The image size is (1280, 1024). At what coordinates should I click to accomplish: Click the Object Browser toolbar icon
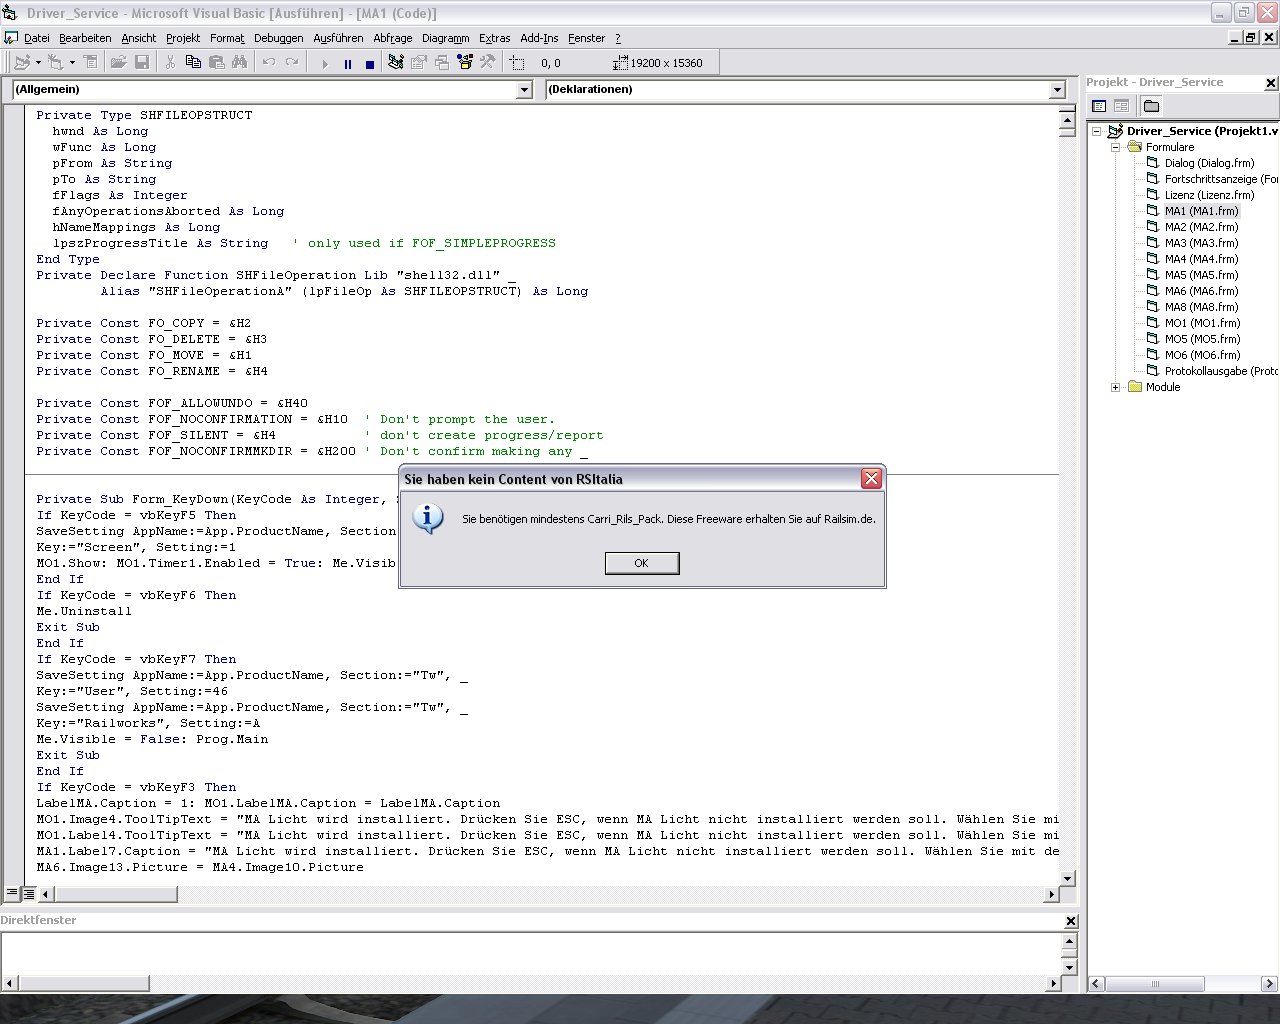pyautogui.click(x=464, y=63)
